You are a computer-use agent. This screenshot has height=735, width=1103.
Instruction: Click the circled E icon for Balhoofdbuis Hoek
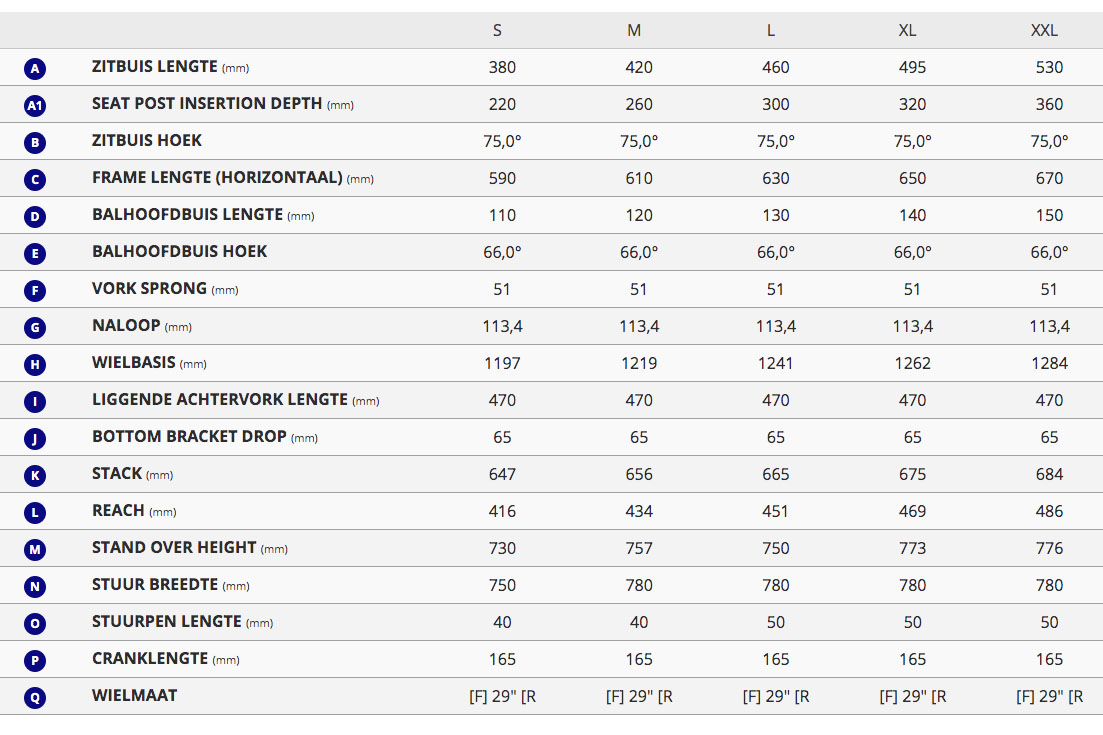(35, 253)
